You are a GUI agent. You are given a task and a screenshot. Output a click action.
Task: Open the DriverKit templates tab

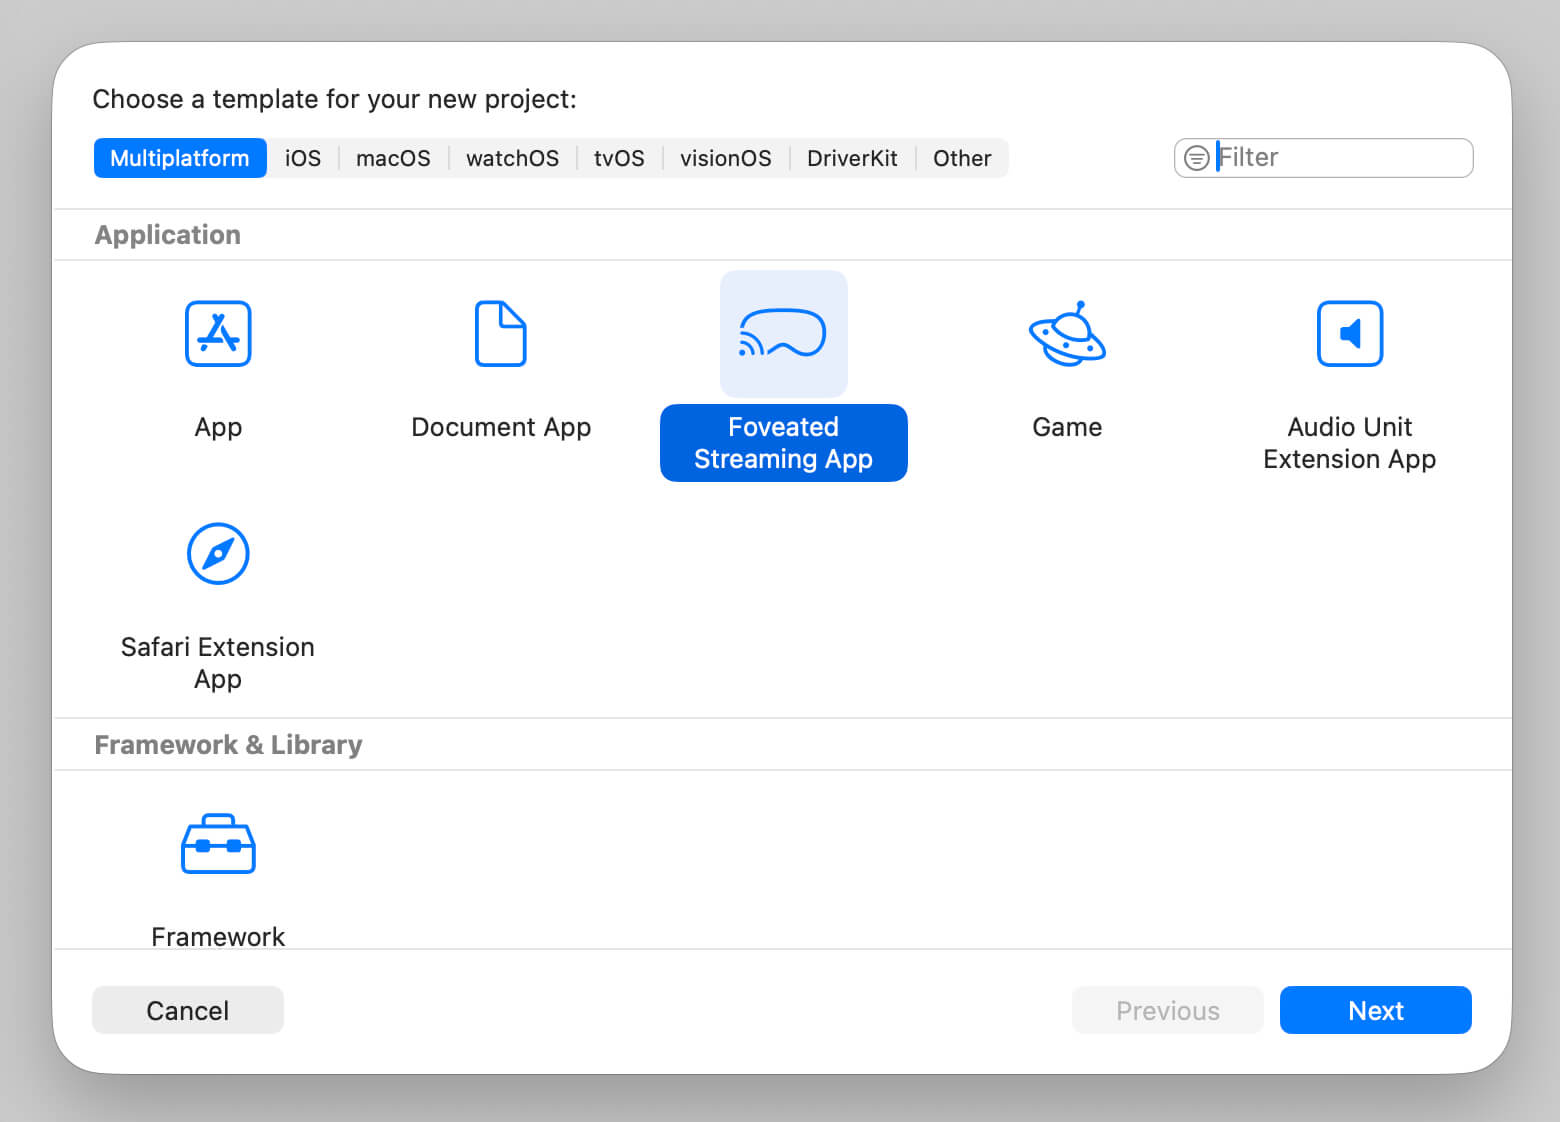pos(852,158)
